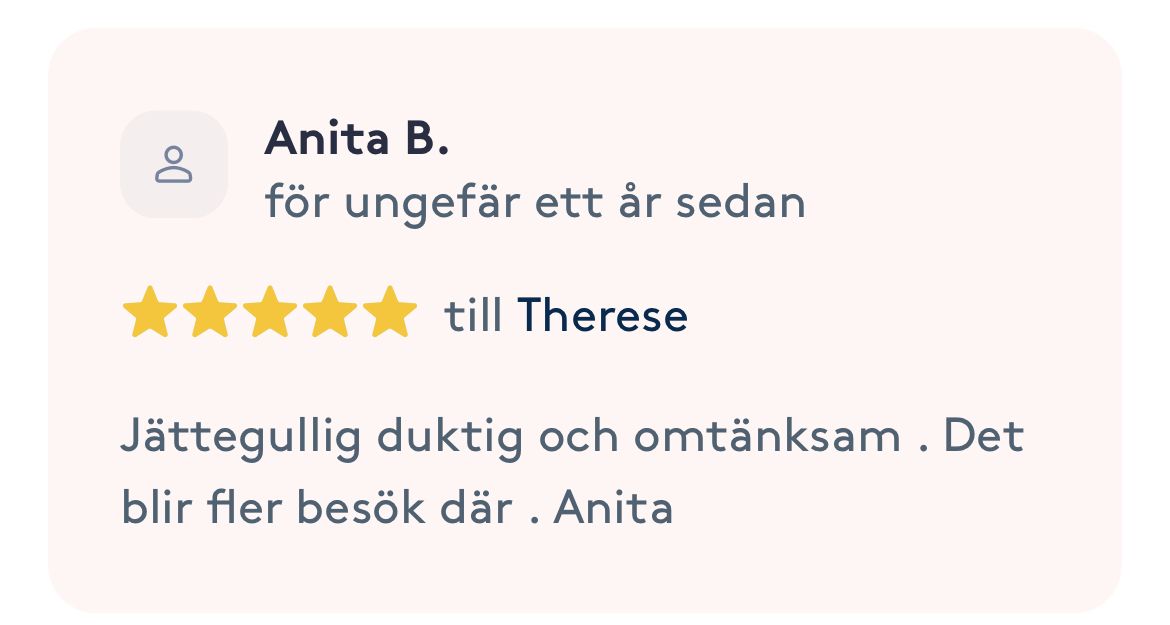Click the first yellow rating star

149,312
